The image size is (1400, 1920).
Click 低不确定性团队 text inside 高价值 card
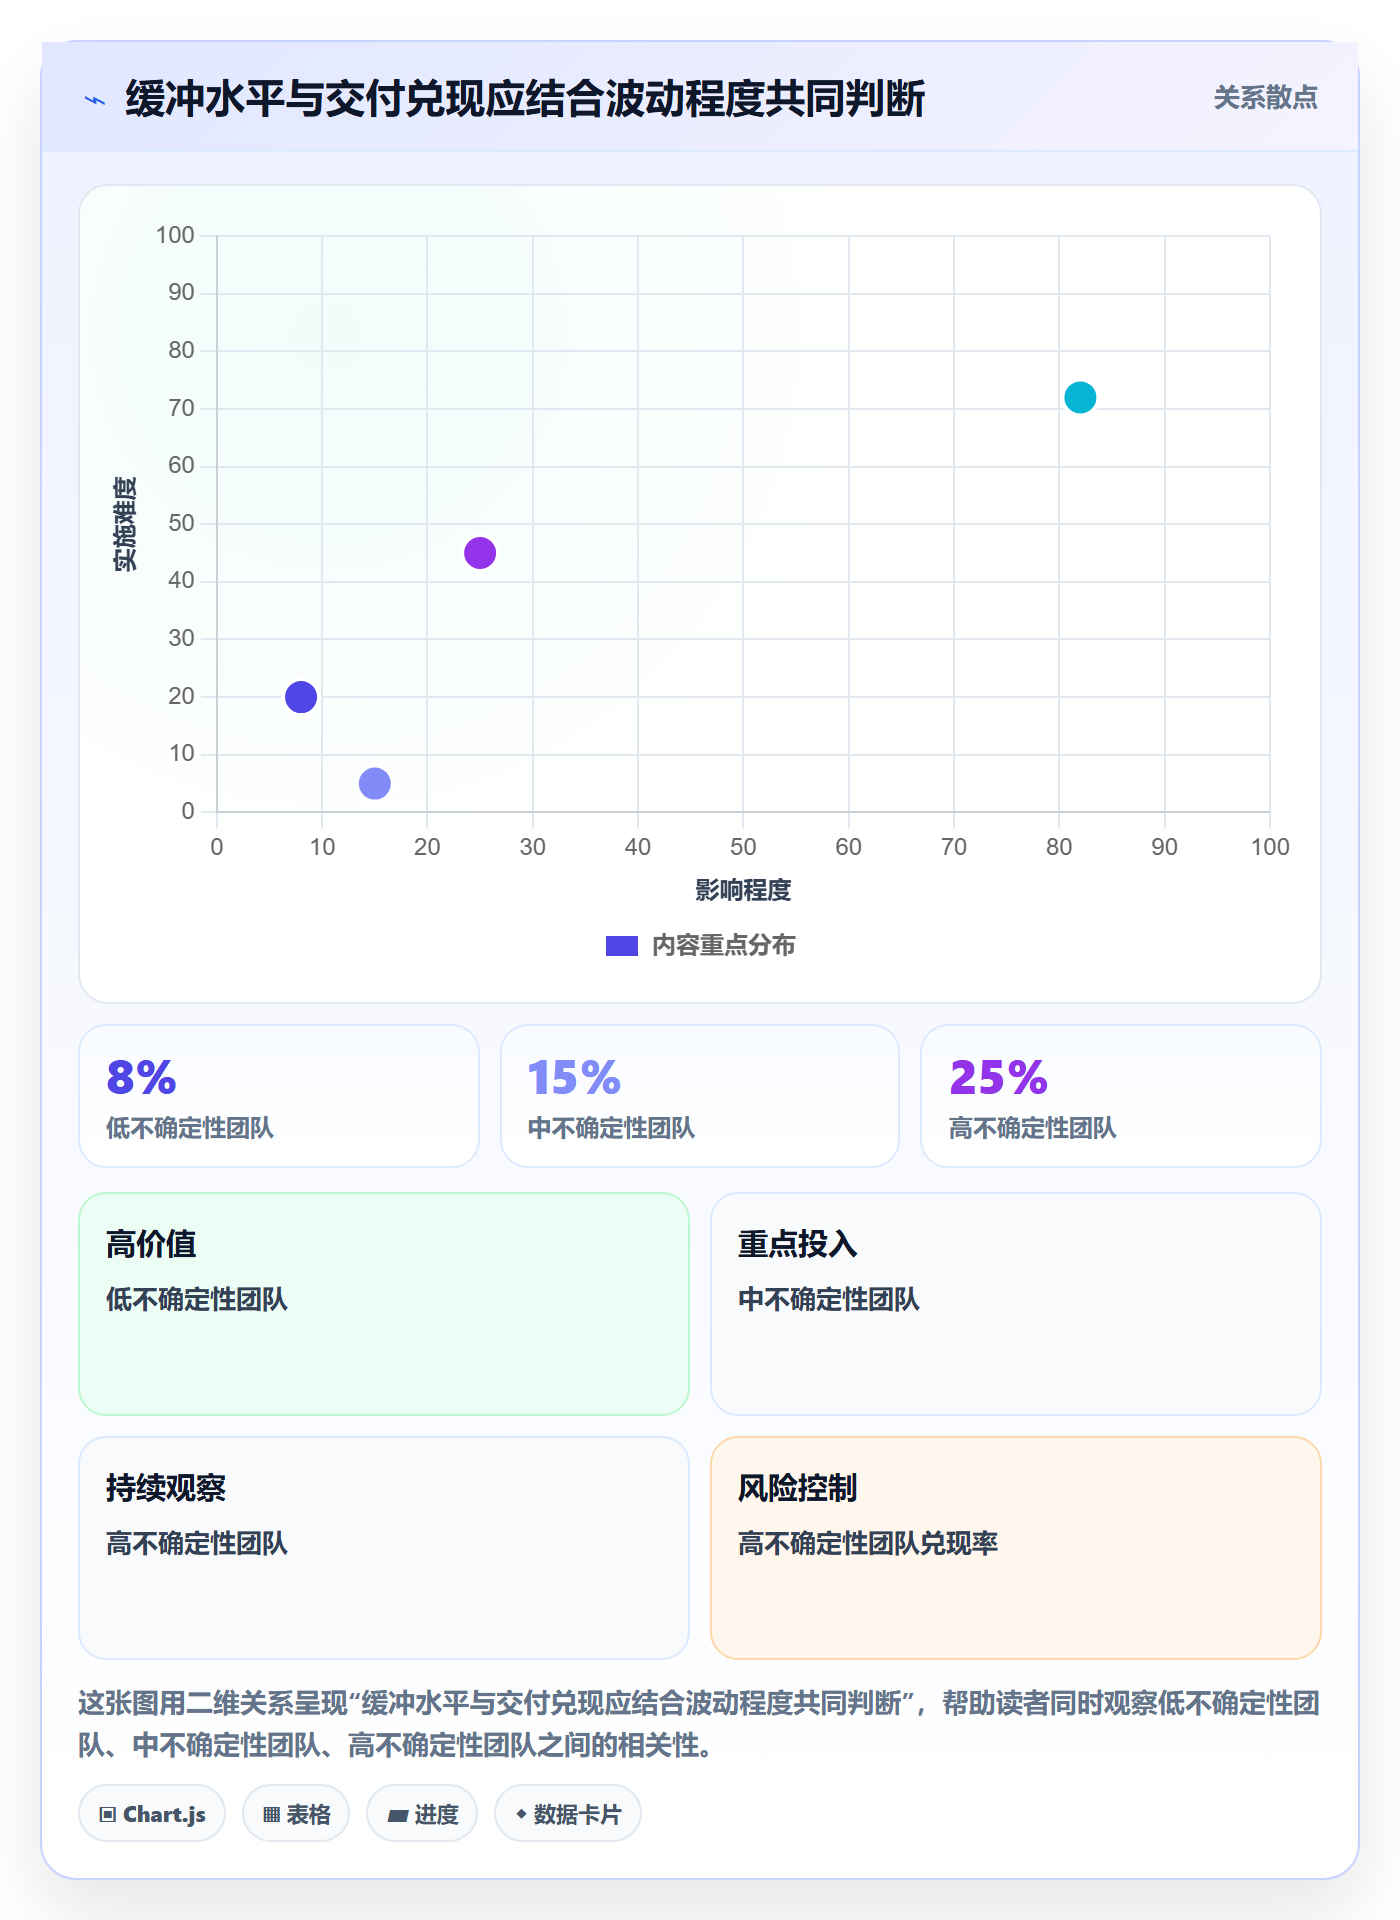point(197,1299)
